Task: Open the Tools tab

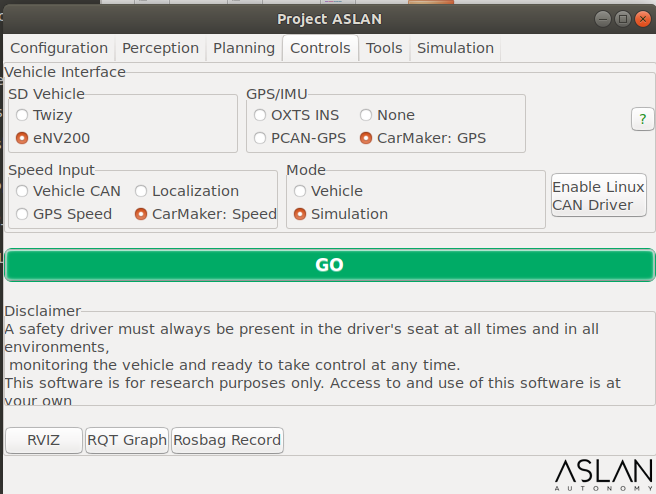Action: pos(384,48)
